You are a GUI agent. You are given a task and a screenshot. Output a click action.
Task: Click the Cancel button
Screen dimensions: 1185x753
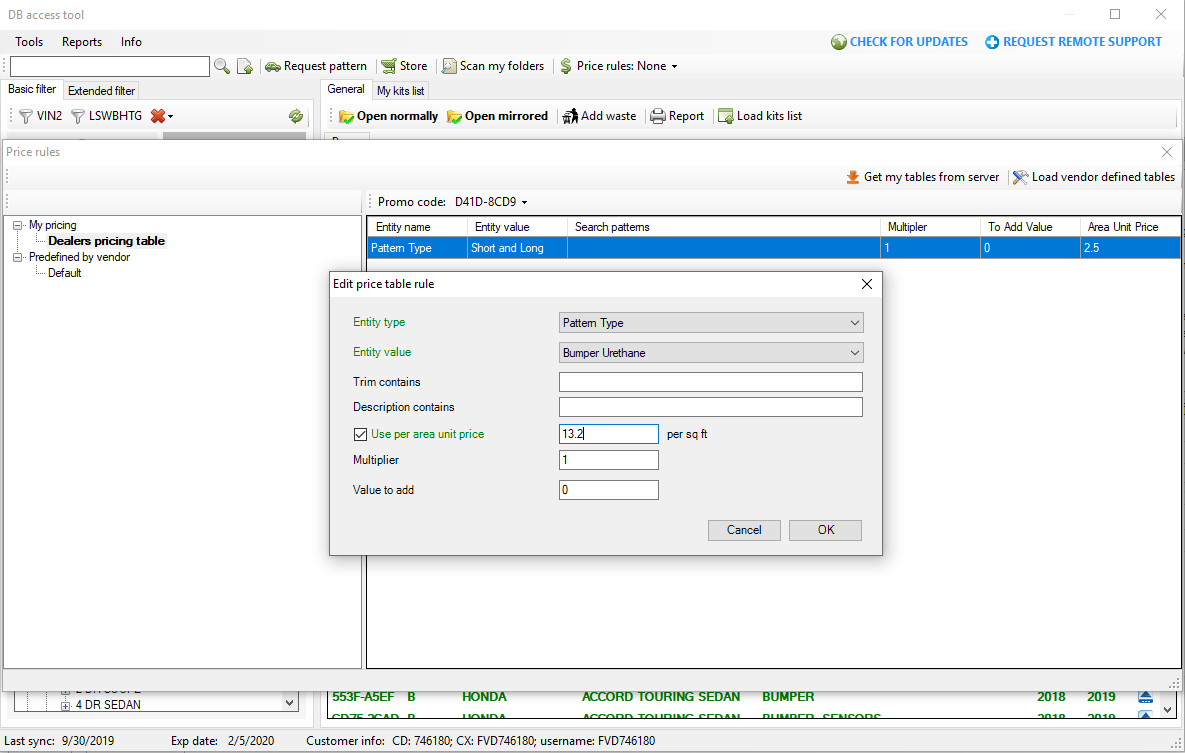pos(744,530)
